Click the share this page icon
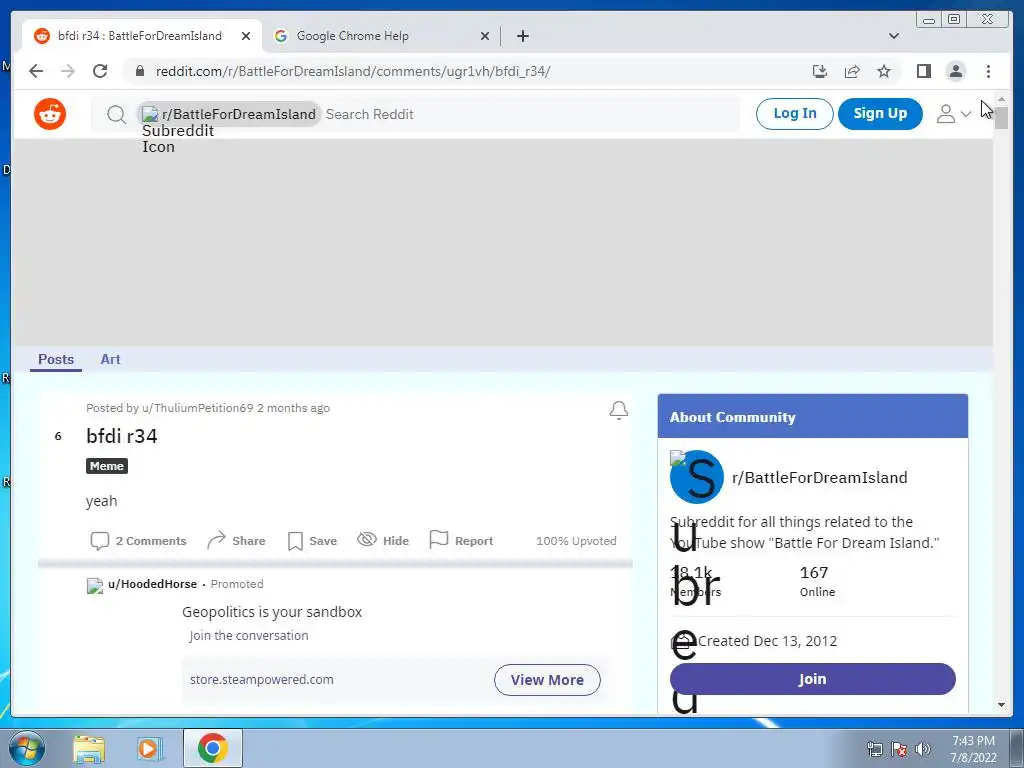Viewport: 1024px width, 768px height. click(852, 71)
